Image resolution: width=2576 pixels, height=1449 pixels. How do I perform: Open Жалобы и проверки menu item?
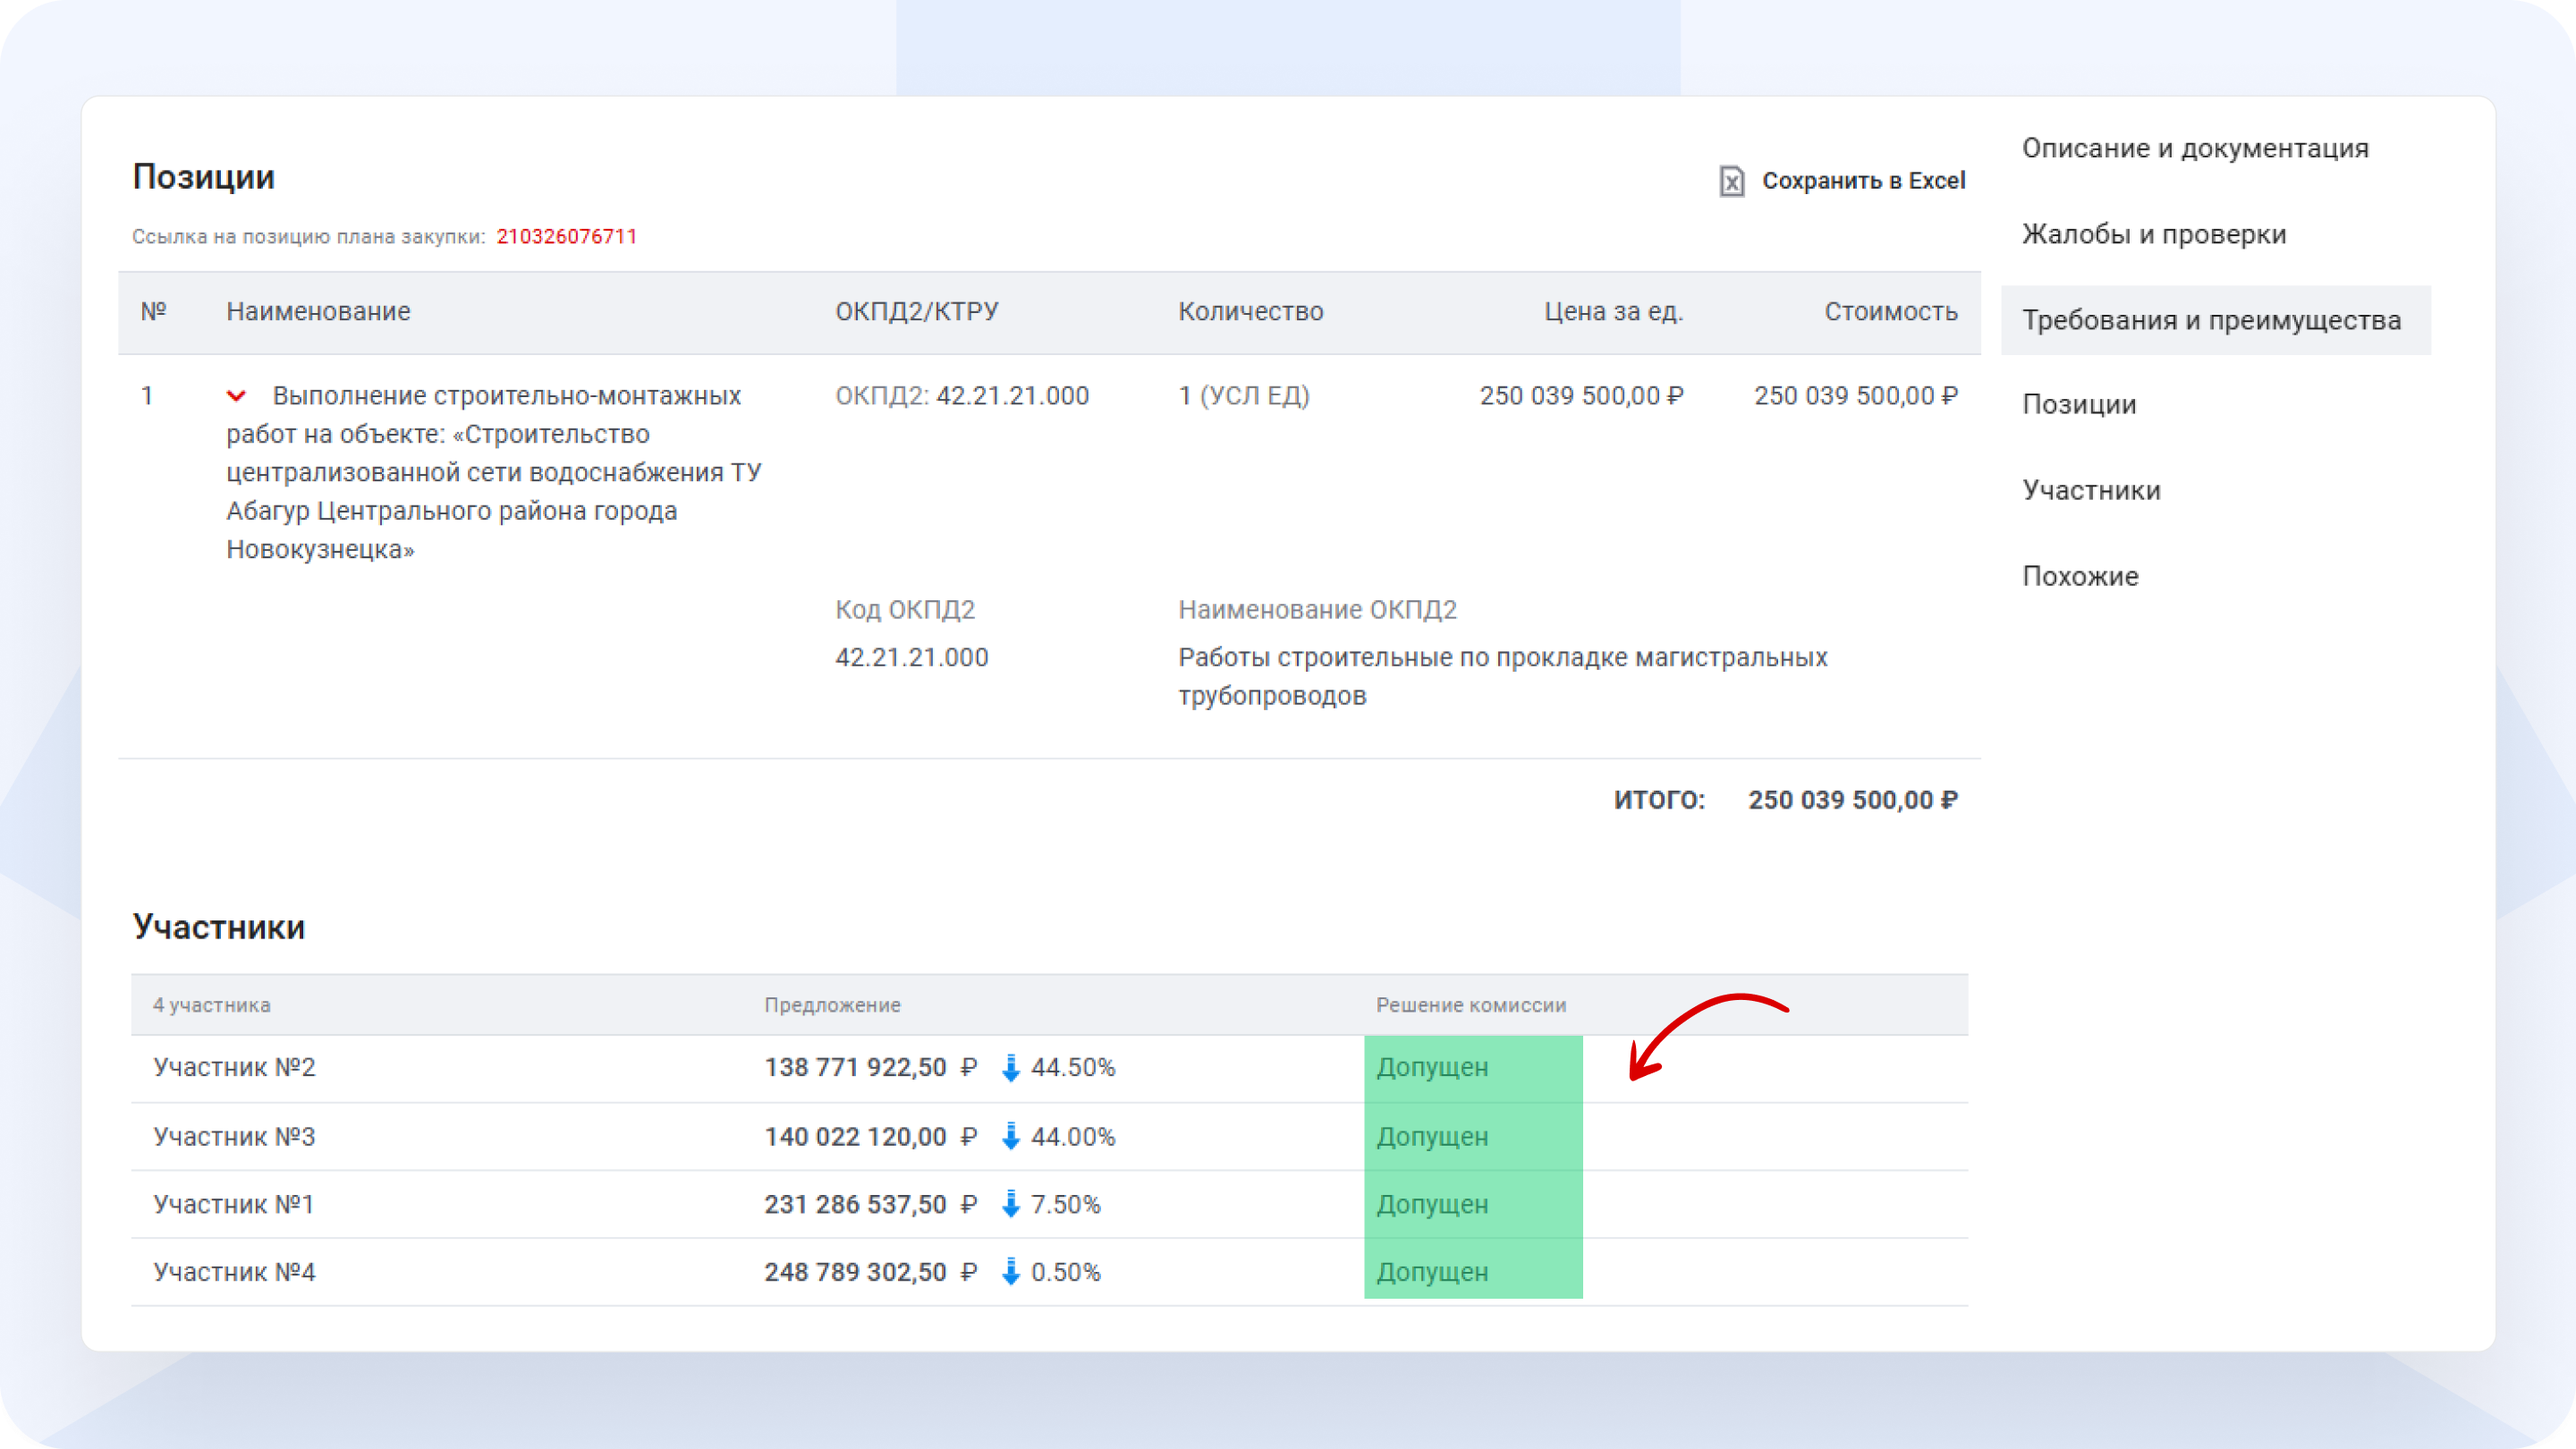(x=2153, y=235)
